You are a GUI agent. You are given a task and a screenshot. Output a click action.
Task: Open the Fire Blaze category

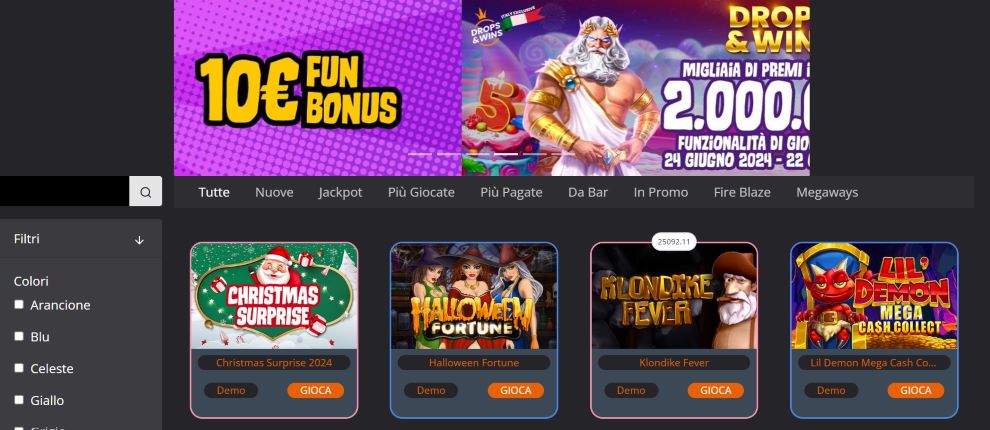[x=742, y=192]
